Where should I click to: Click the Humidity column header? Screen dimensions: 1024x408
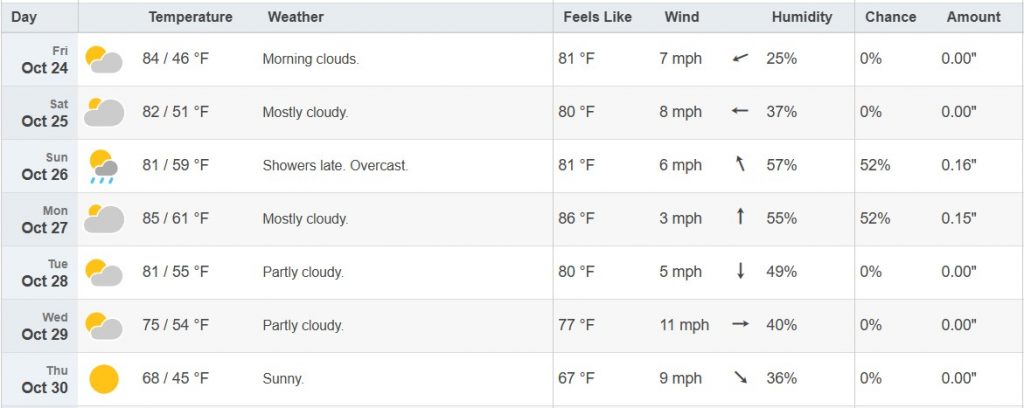pos(801,17)
